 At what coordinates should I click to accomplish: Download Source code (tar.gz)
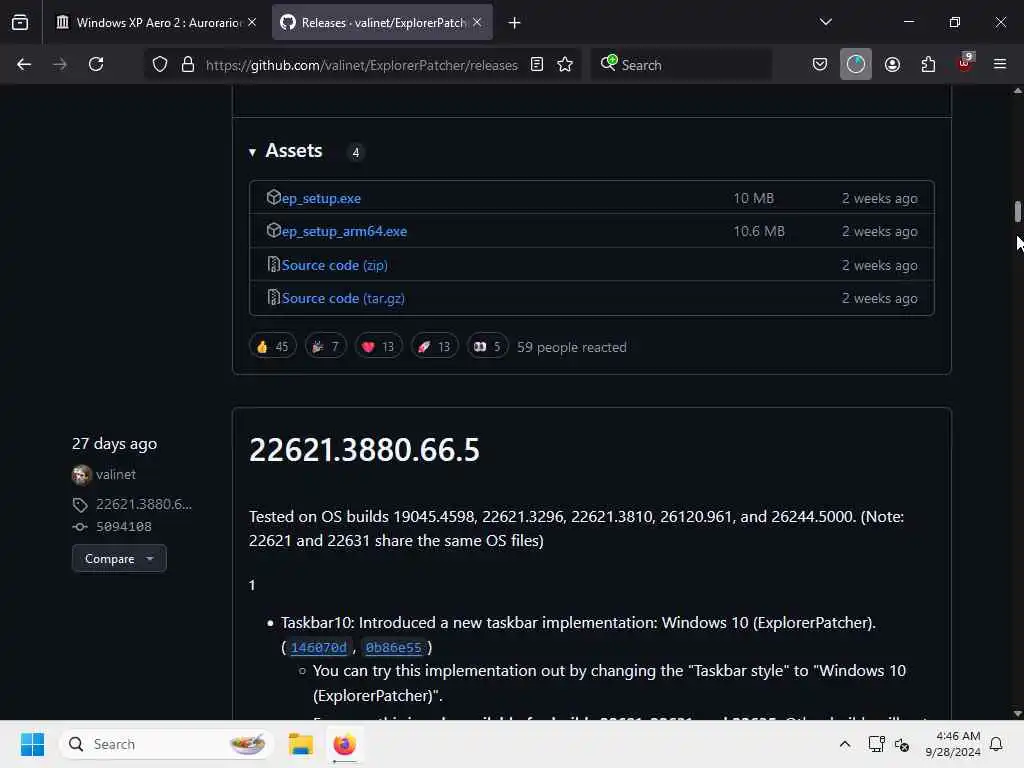point(343,298)
